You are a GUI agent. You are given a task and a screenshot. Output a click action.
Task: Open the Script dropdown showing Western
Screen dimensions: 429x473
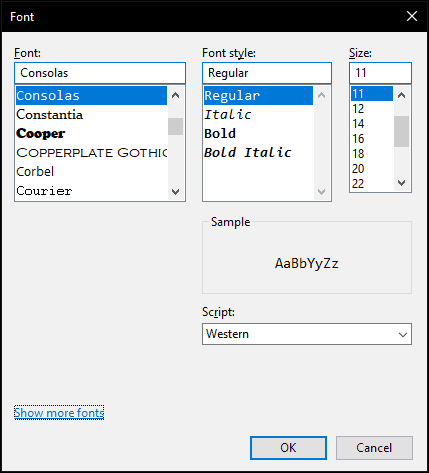(307, 334)
